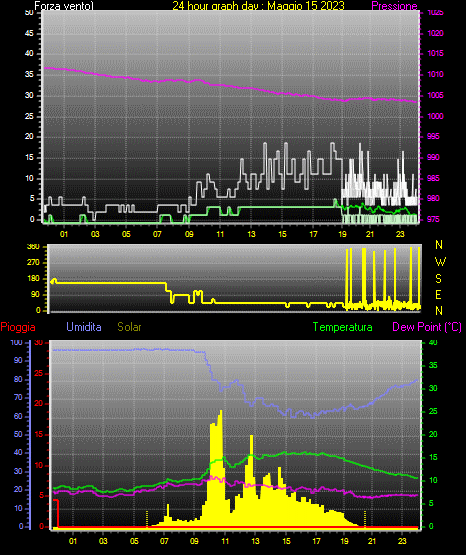Click hour 09 on bottom chart time axis
The width and height of the screenshot is (466, 555).
[x=194, y=541]
